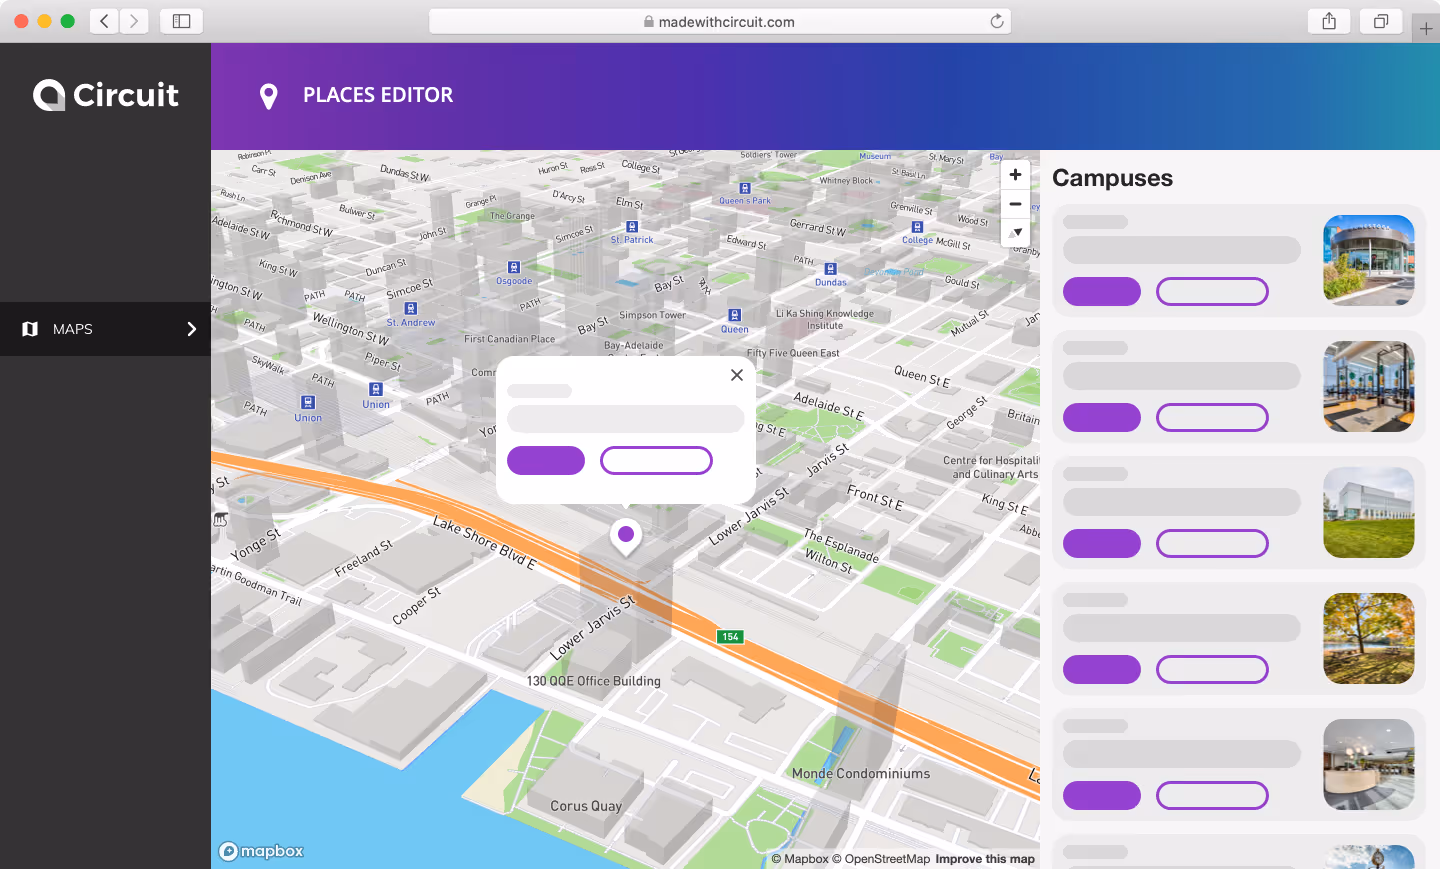Click the Corus Quay map label

[x=586, y=806]
